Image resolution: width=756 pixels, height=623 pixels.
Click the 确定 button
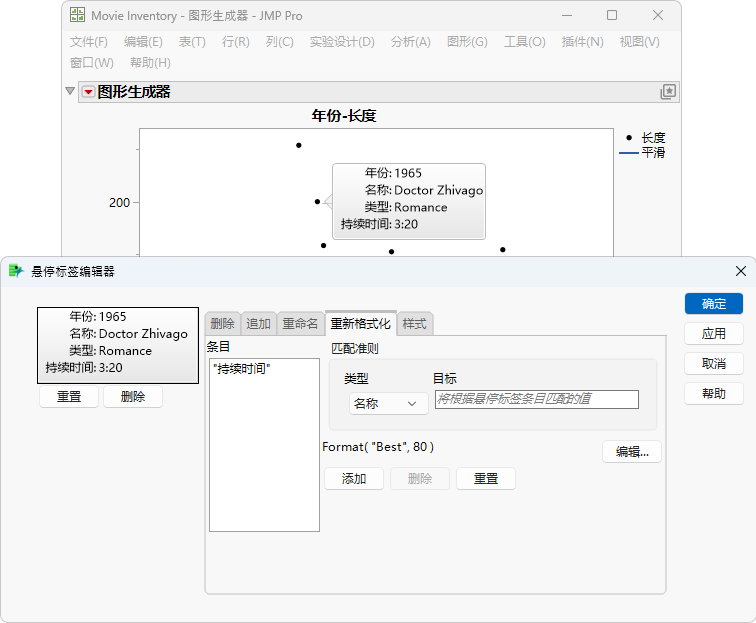(714, 304)
